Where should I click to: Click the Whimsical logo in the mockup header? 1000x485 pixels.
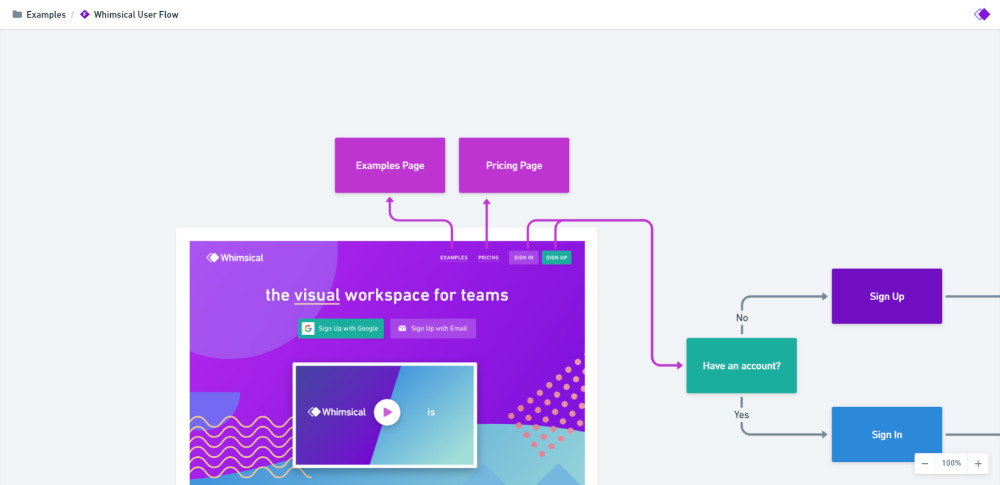(235, 258)
